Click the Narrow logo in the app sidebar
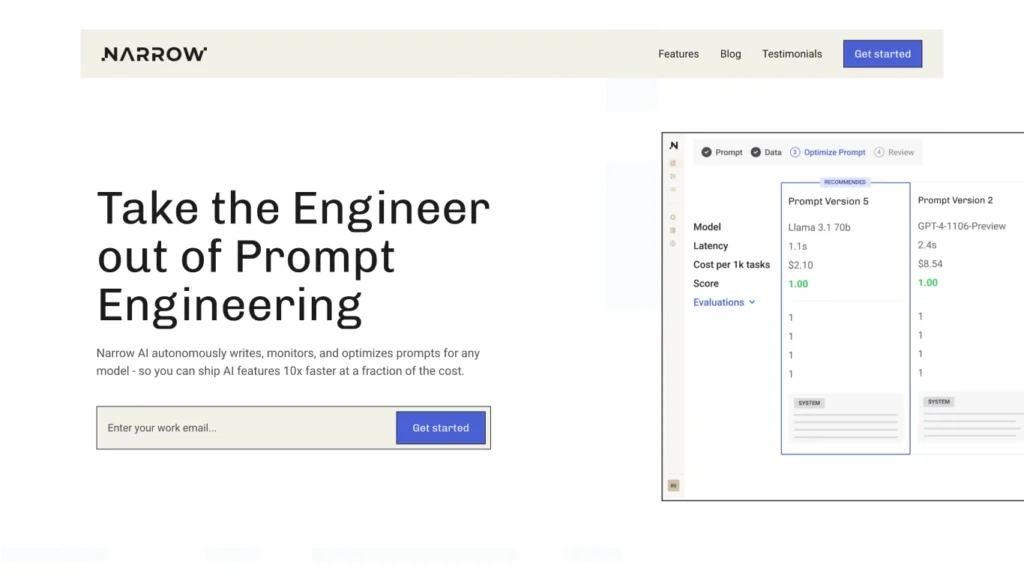 [x=673, y=145]
